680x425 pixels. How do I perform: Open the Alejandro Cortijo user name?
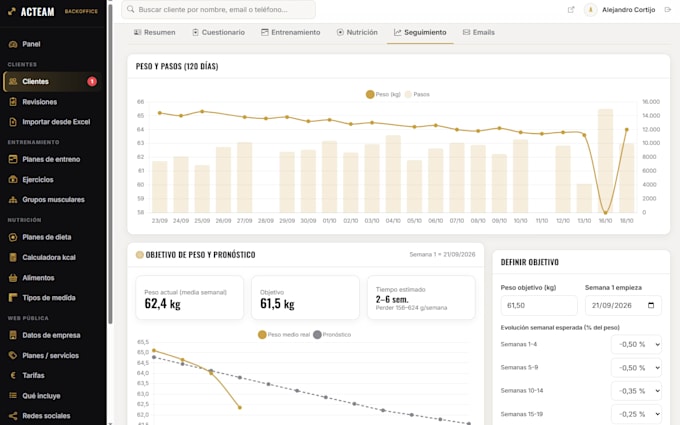pyautogui.click(x=628, y=10)
